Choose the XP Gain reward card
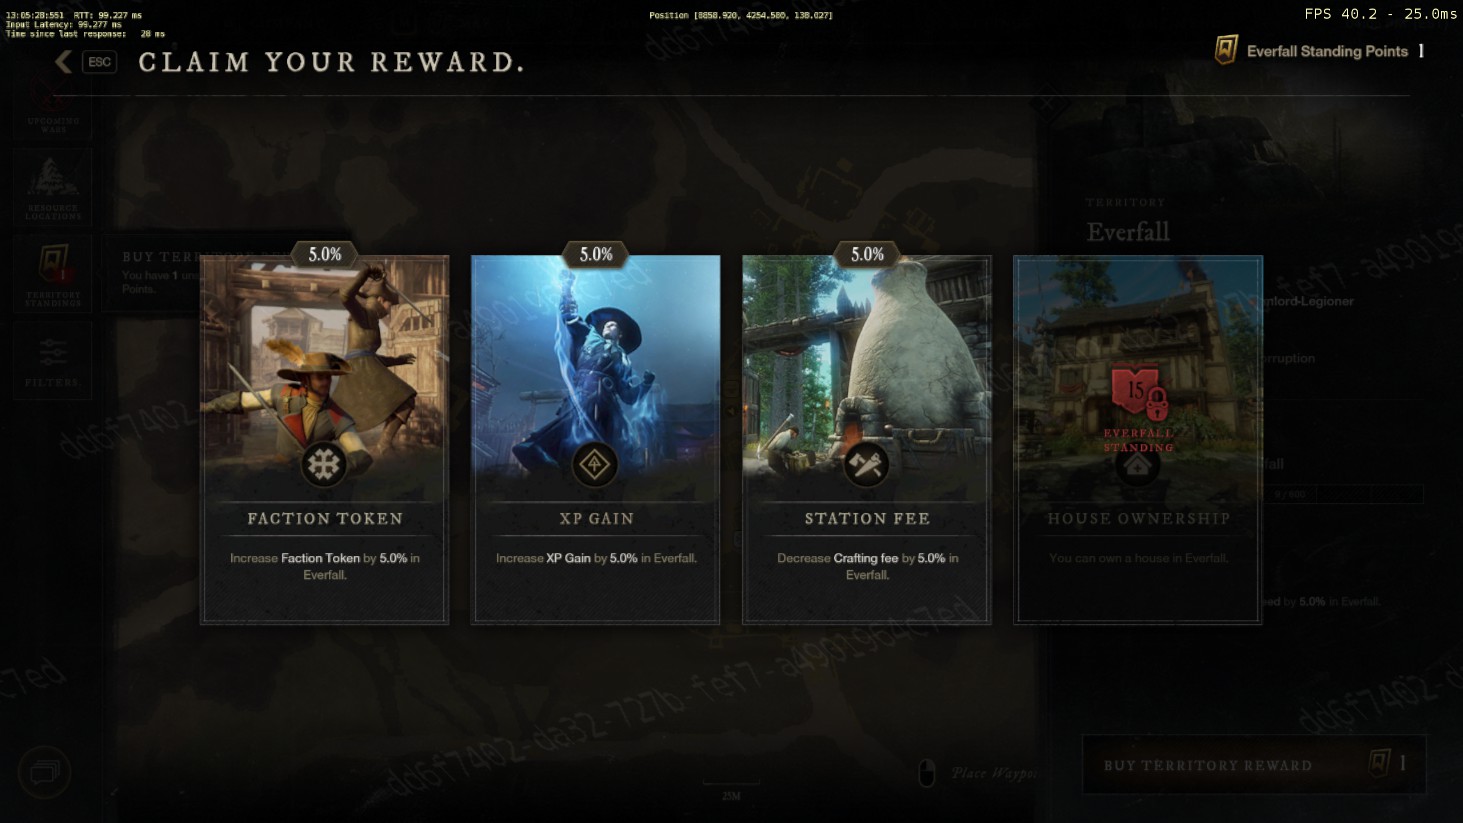The image size is (1463, 823). (595, 440)
